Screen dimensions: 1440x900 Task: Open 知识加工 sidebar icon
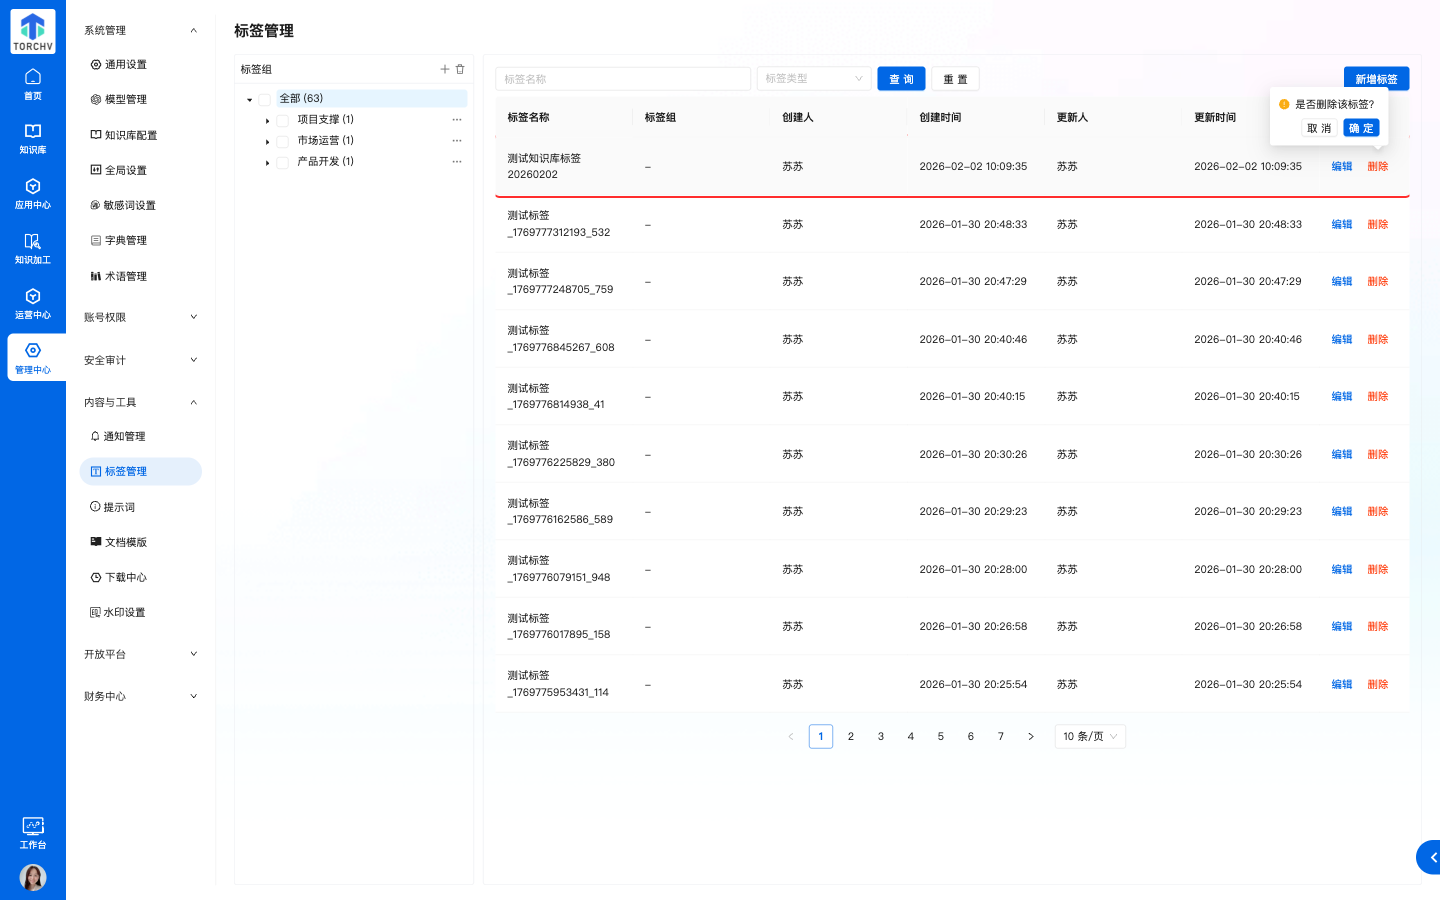tap(33, 248)
